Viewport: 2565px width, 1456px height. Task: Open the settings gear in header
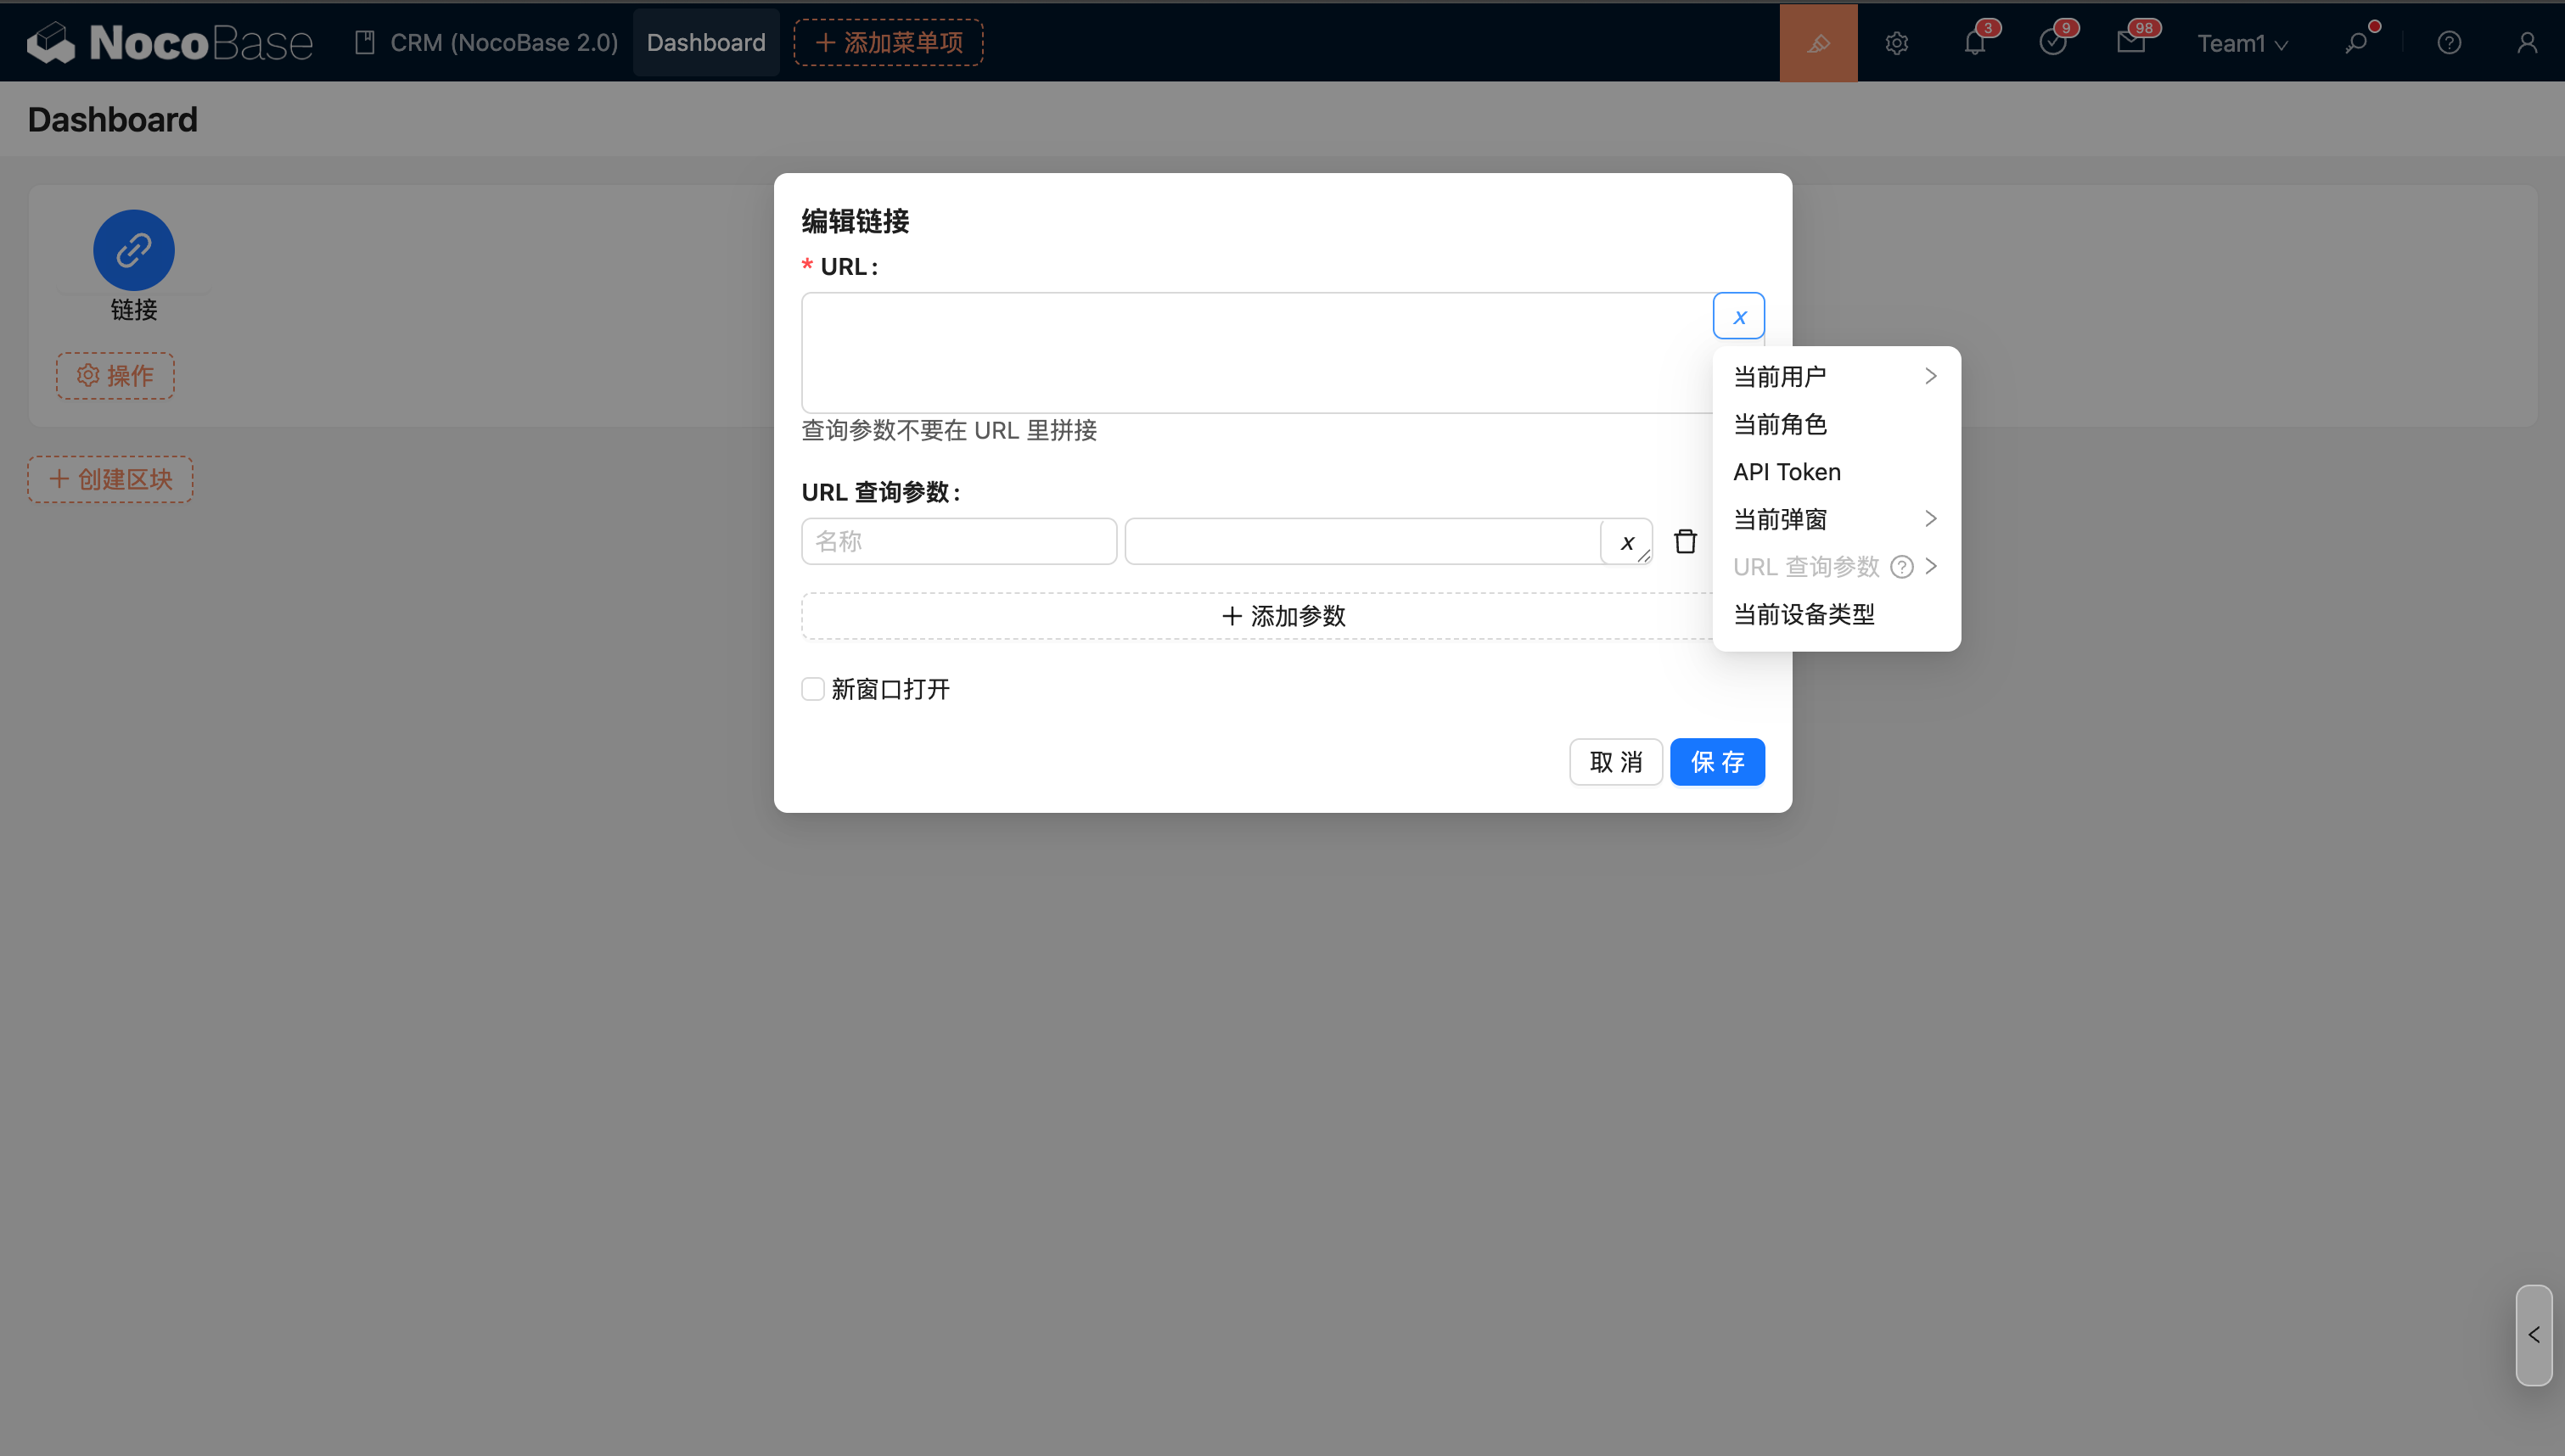(x=1896, y=43)
